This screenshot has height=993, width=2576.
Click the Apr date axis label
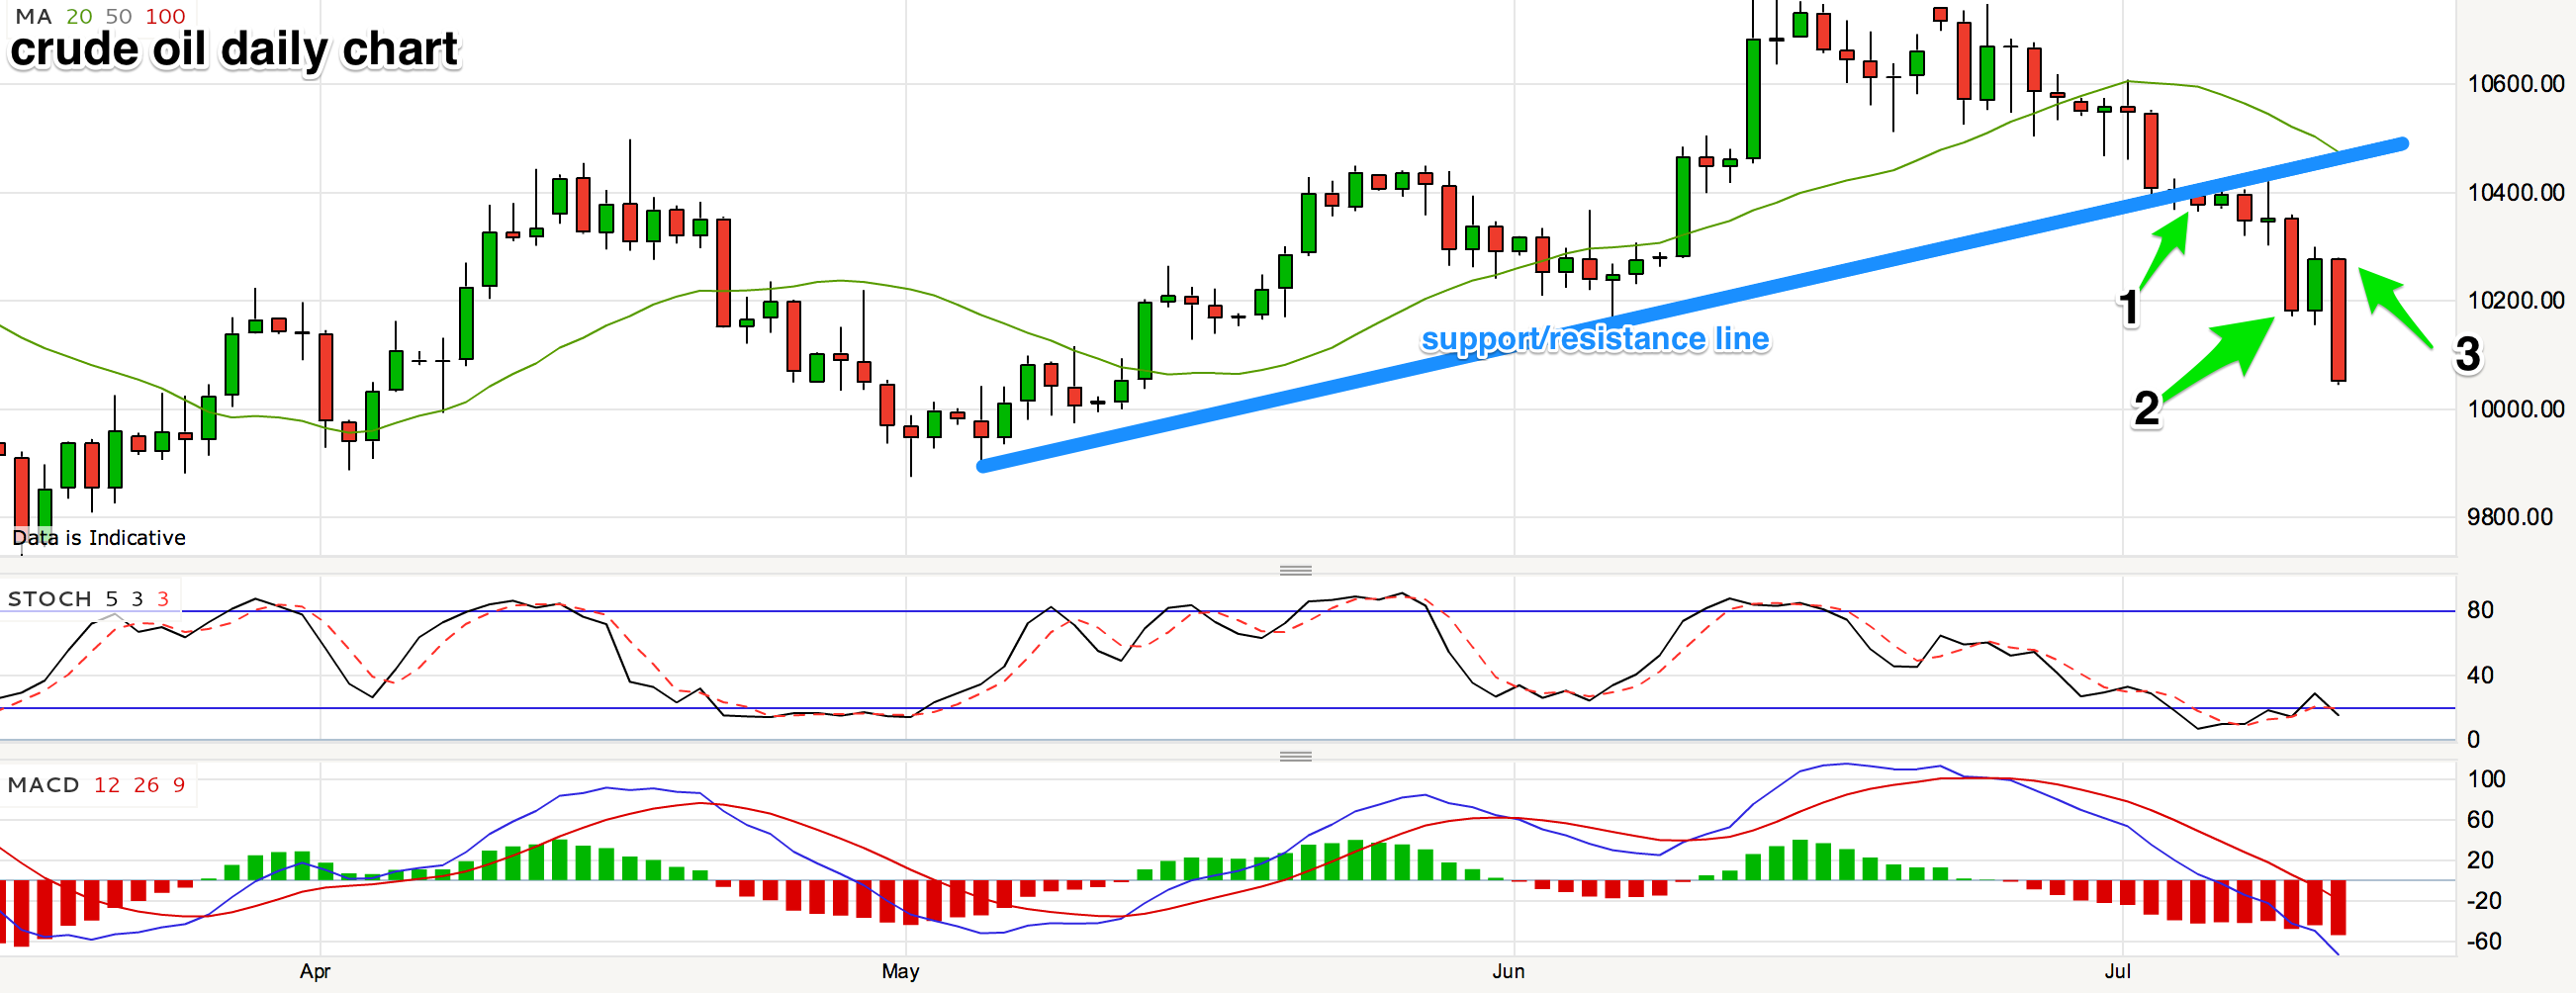[315, 971]
